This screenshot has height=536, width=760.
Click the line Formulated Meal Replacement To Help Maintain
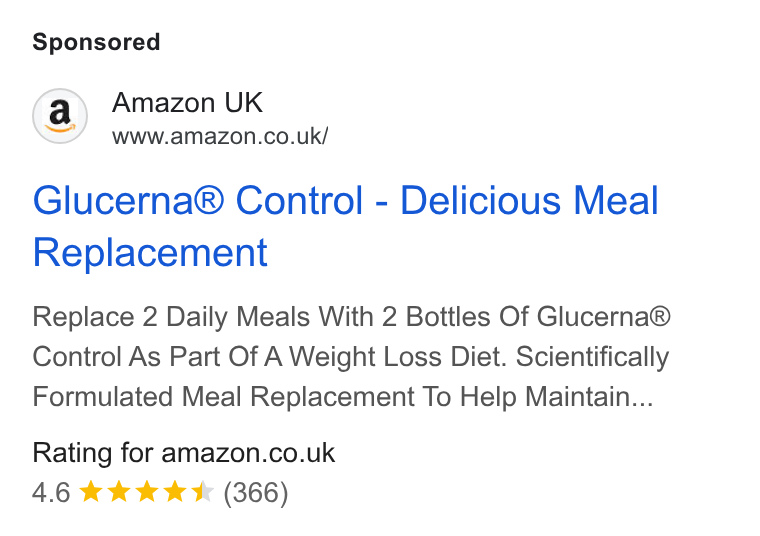(343, 397)
